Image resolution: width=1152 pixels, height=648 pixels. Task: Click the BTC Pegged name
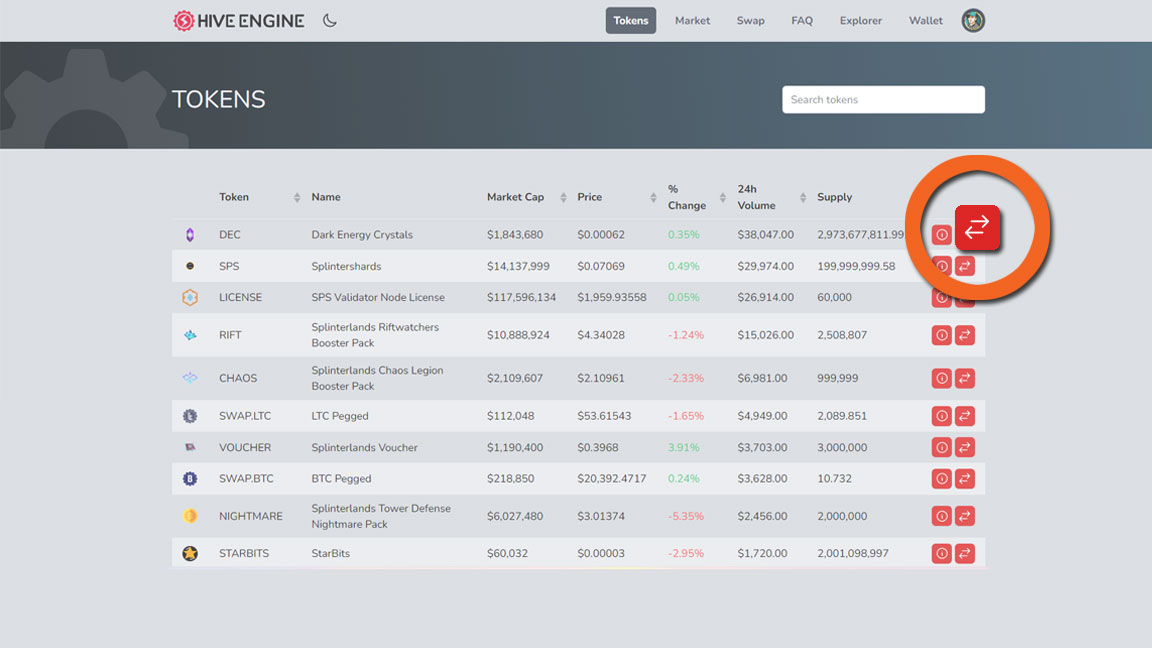click(x=341, y=478)
